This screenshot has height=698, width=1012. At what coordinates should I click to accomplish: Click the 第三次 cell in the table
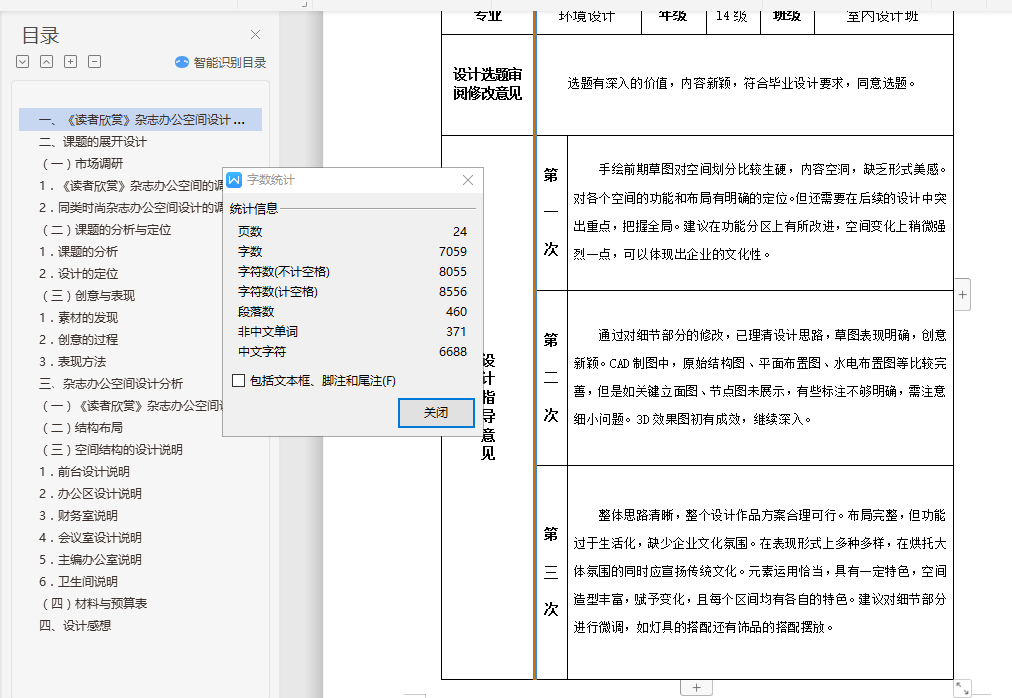(x=551, y=572)
